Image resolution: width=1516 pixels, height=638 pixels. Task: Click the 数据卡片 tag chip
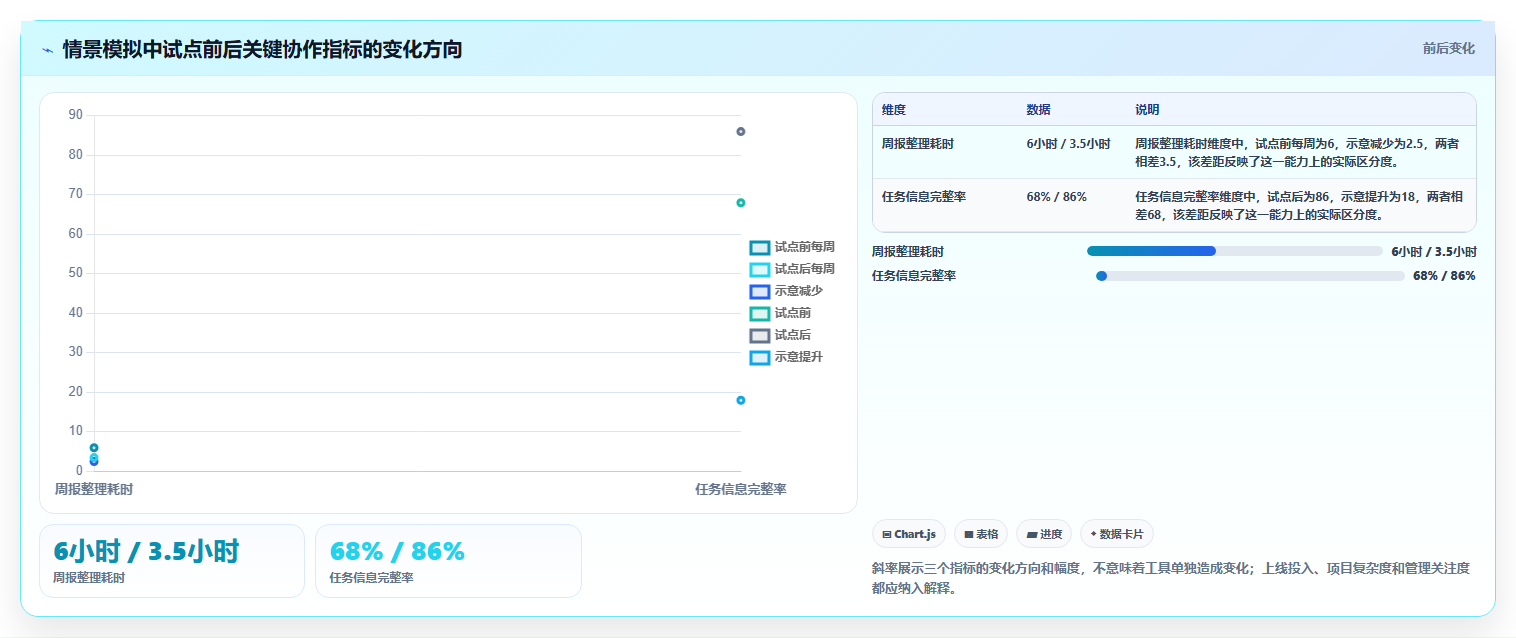(x=1117, y=534)
